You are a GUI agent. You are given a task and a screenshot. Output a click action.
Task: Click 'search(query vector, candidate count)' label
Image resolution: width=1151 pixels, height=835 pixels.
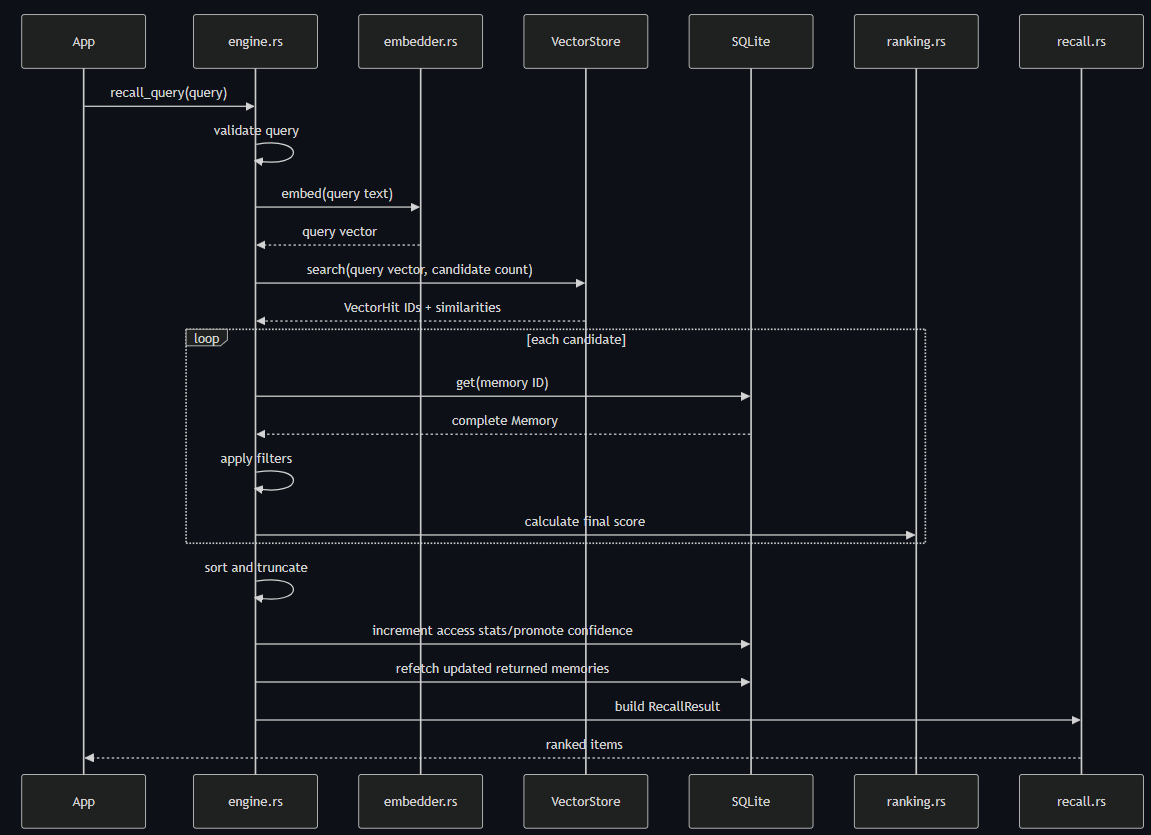pyautogui.click(x=419, y=269)
